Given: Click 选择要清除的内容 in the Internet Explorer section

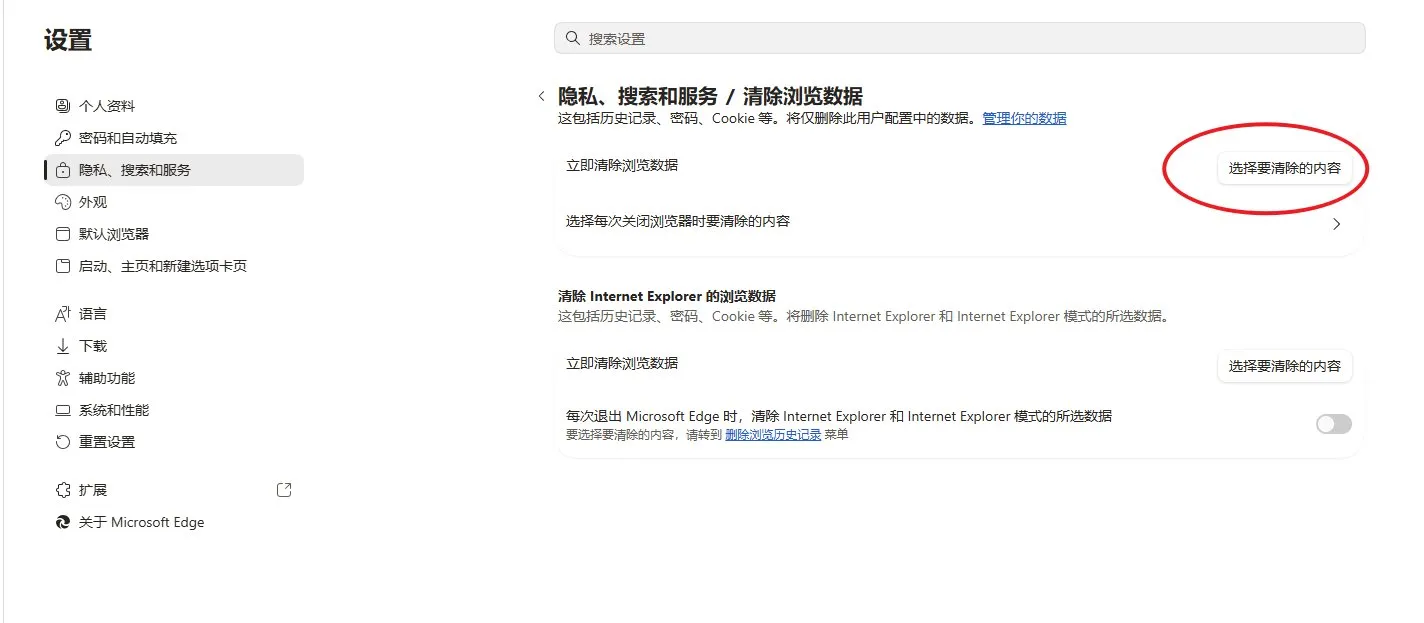Looking at the screenshot, I should [x=1284, y=366].
